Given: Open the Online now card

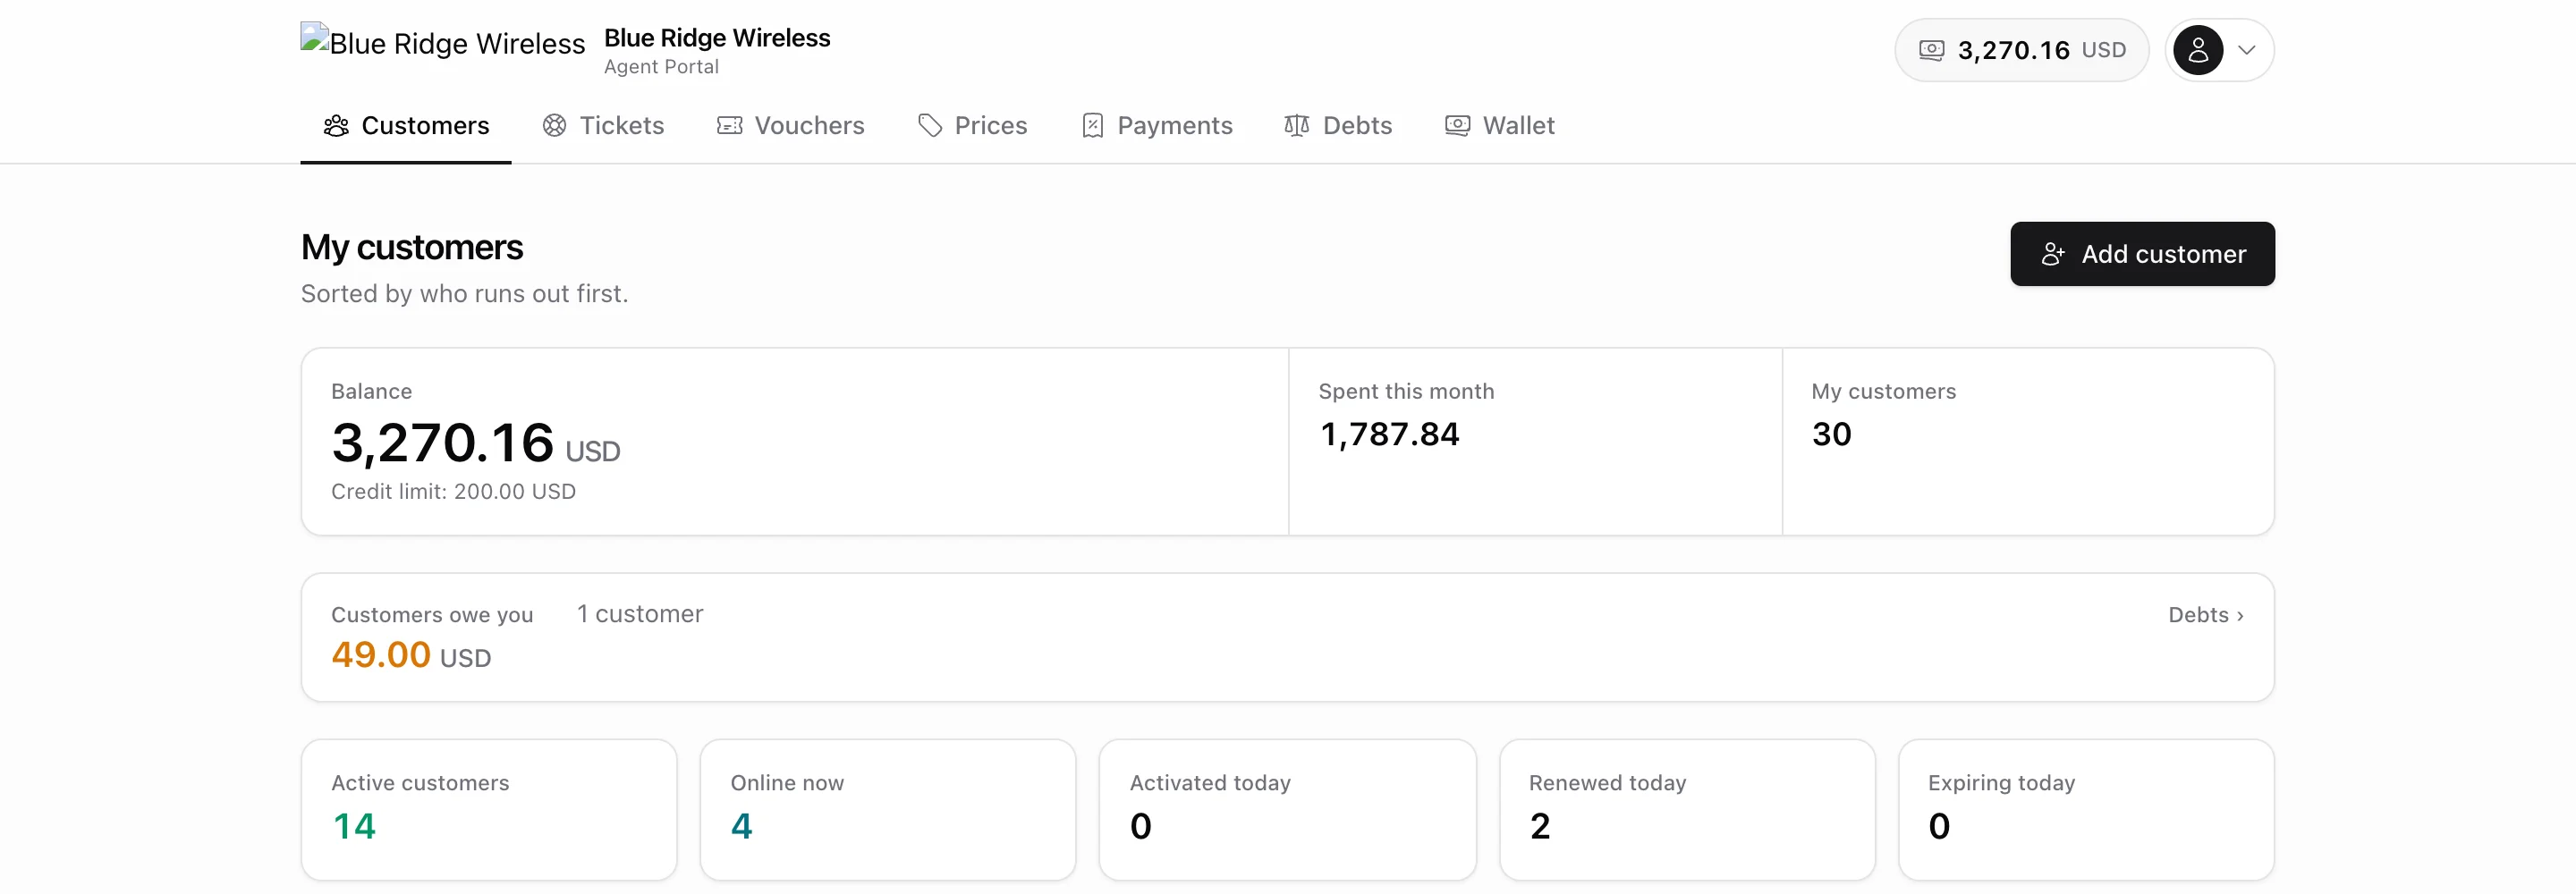Looking at the screenshot, I should pos(888,810).
